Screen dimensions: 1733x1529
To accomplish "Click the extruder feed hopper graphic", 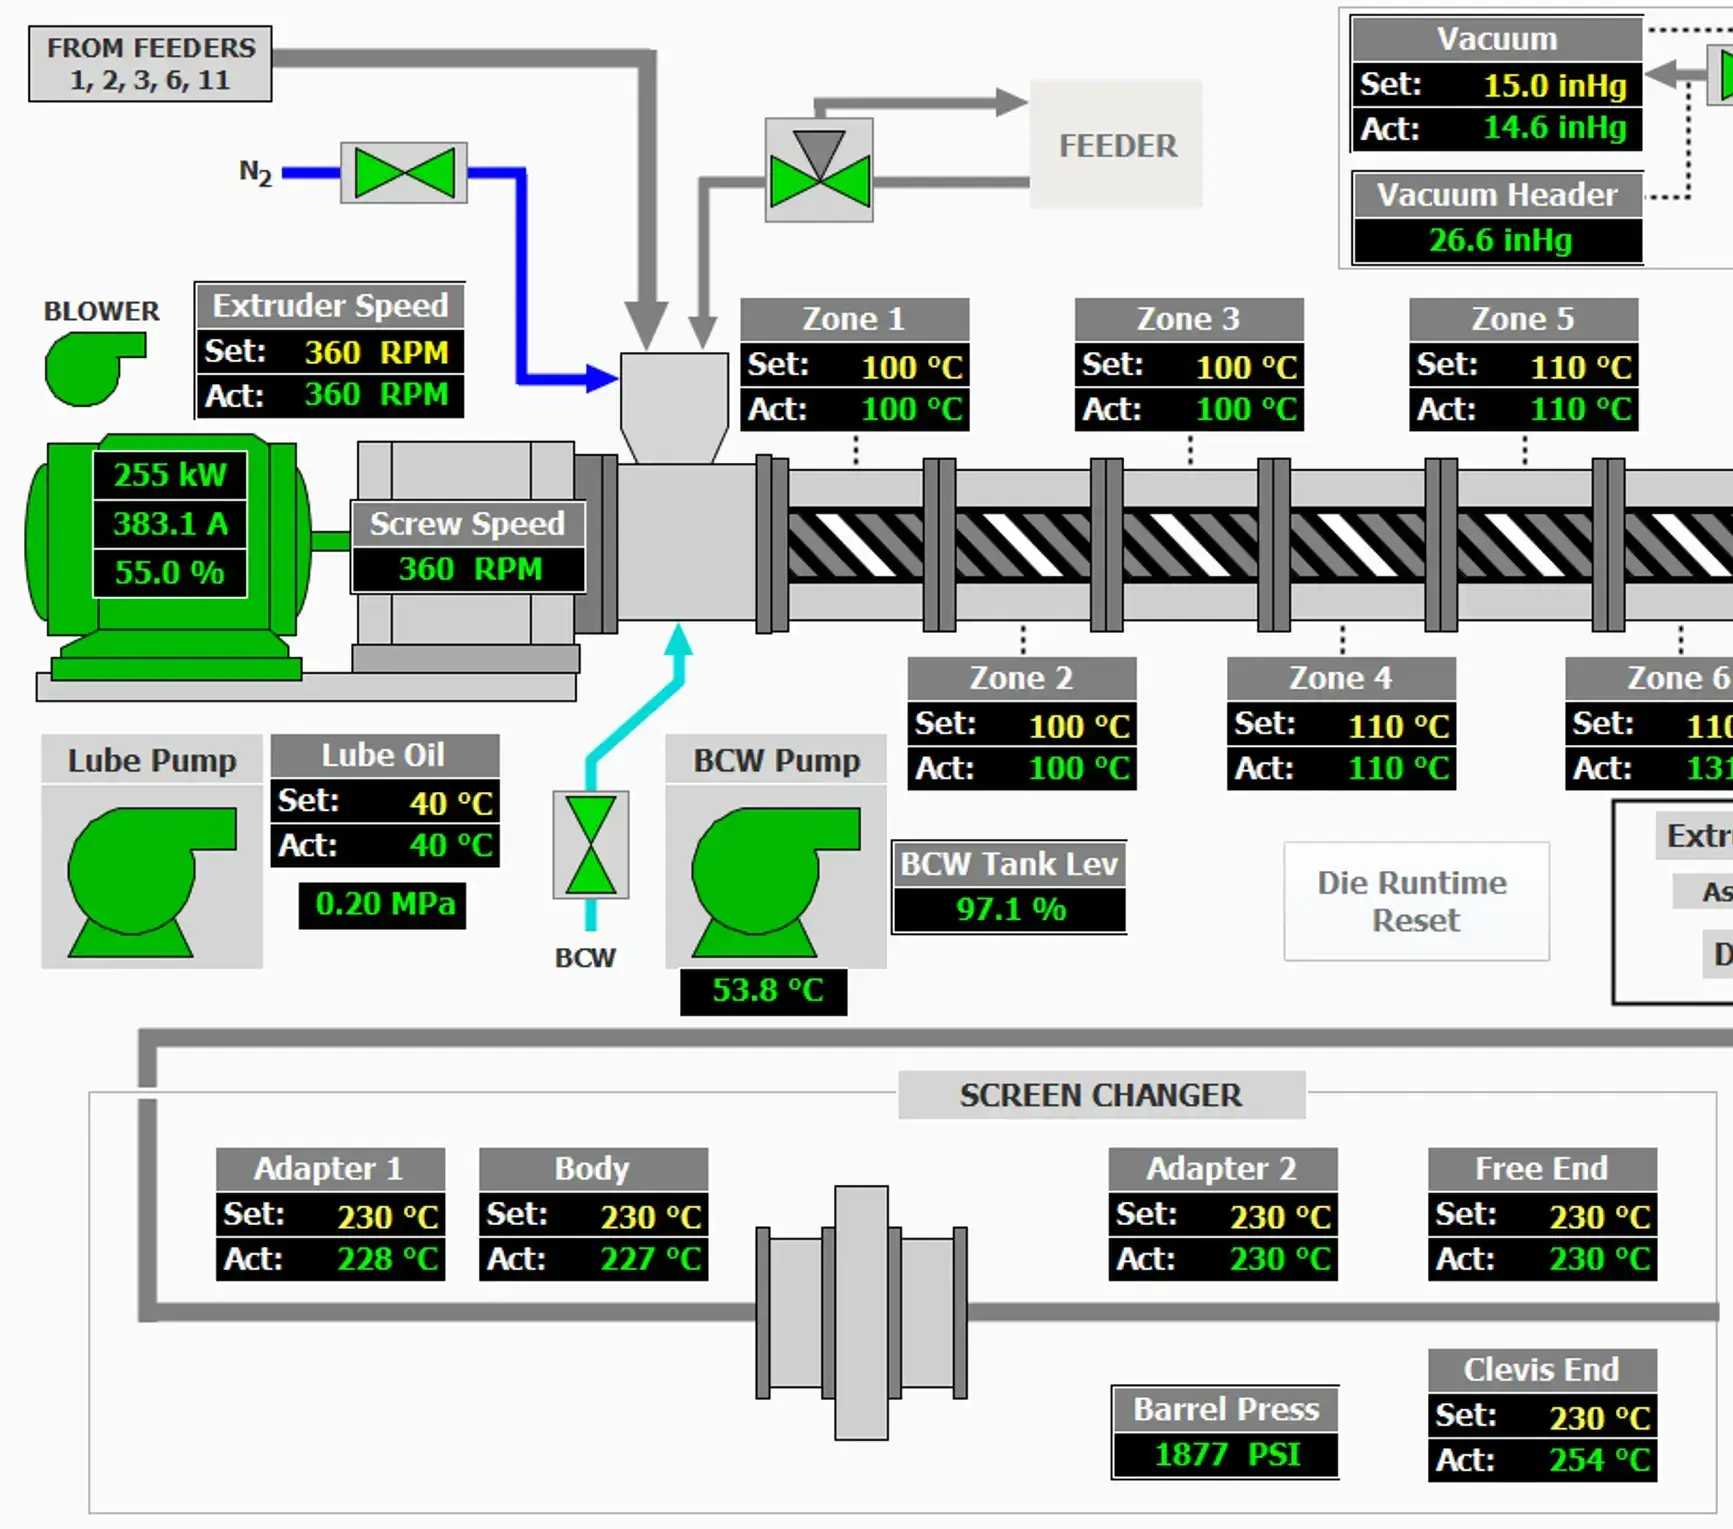I will pos(674,407).
